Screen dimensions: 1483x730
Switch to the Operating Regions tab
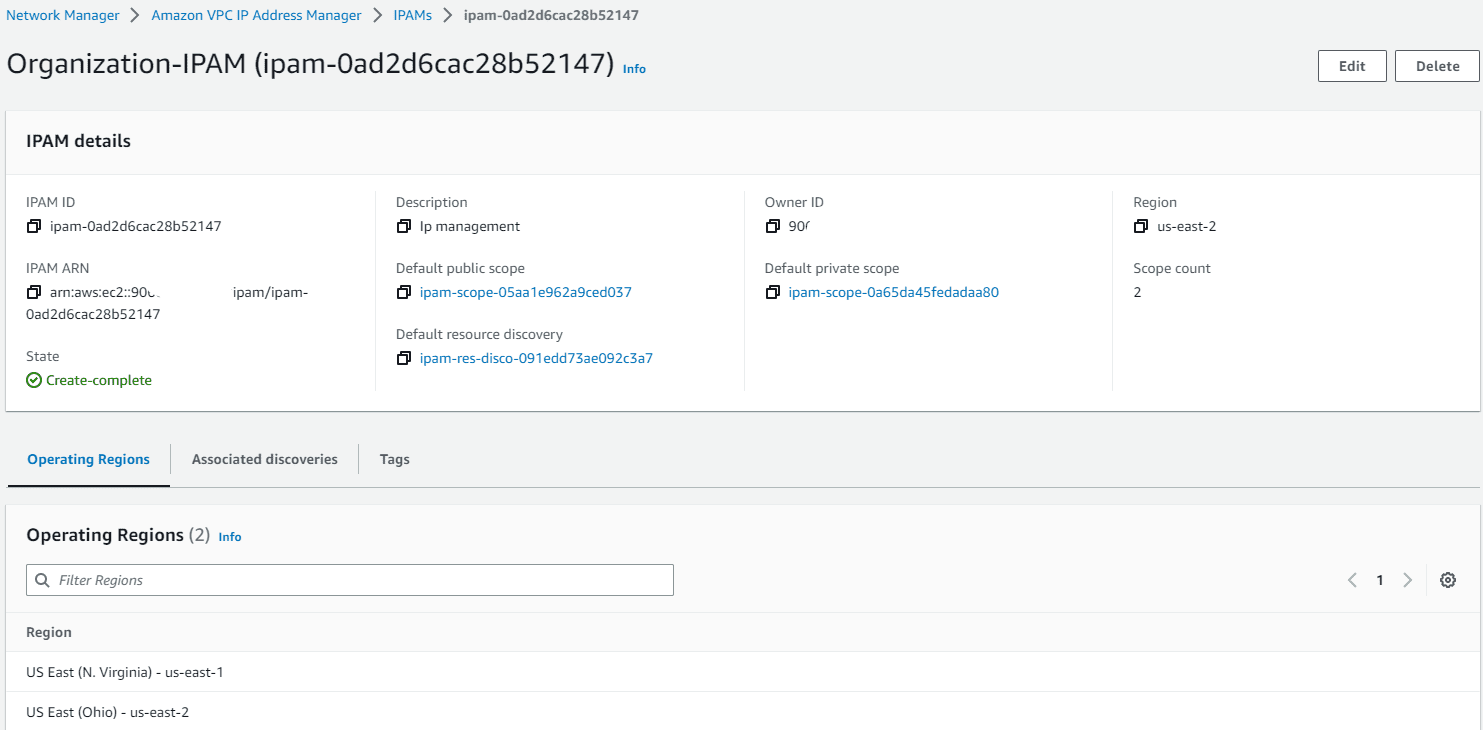[88, 459]
